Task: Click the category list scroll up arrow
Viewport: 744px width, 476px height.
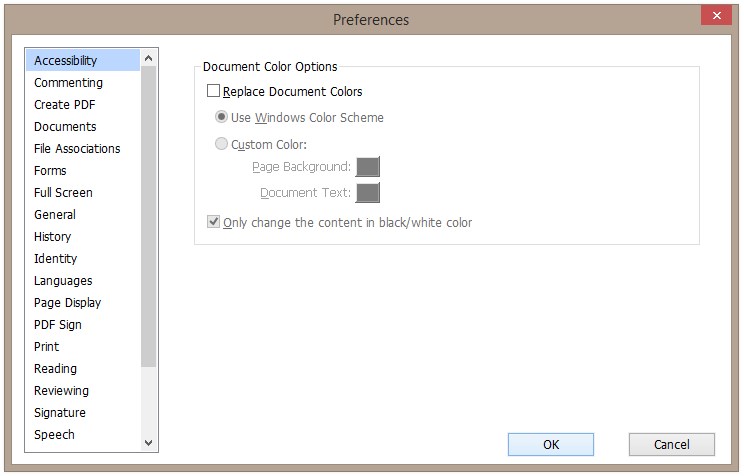Action: (149, 58)
